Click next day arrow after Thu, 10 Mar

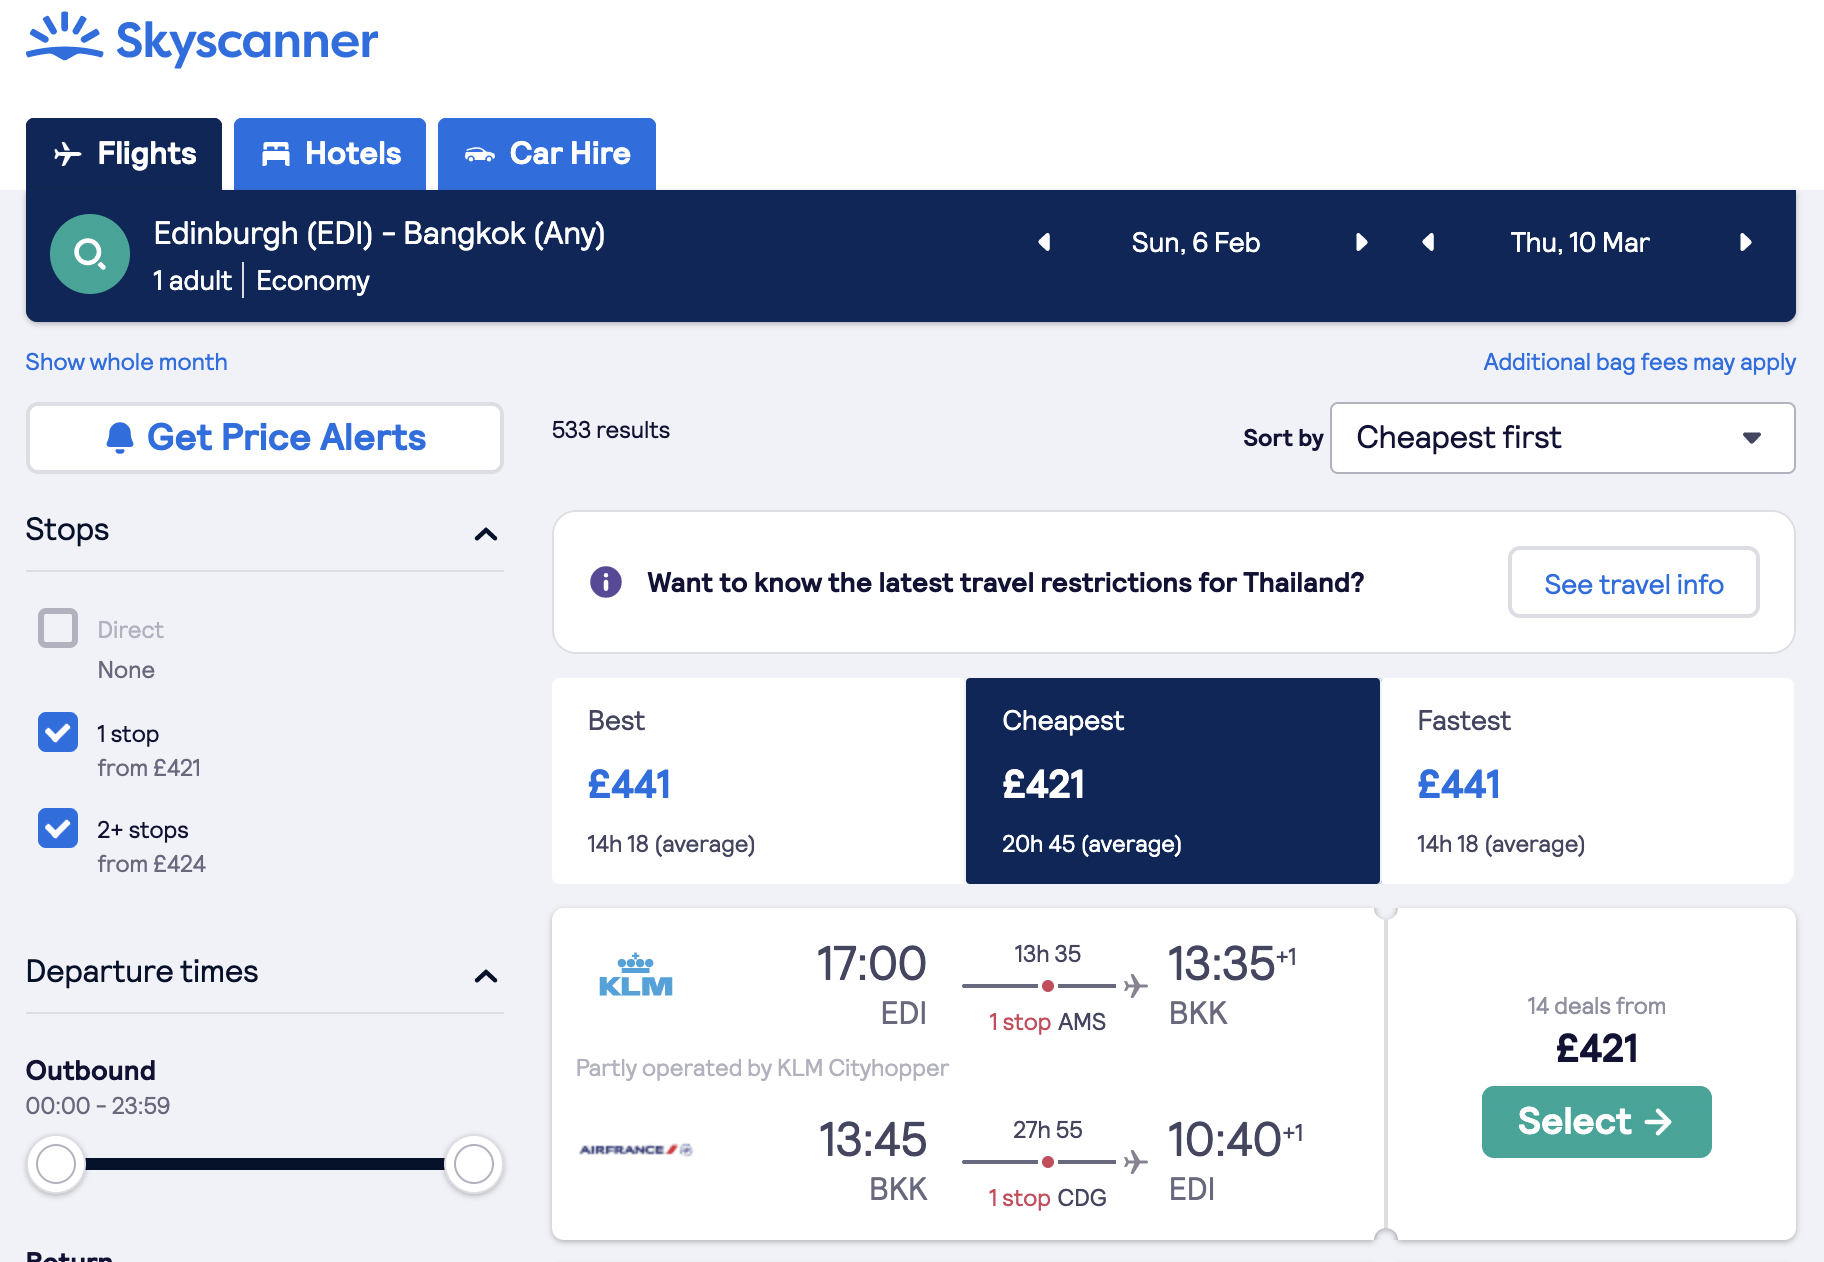click(1745, 242)
